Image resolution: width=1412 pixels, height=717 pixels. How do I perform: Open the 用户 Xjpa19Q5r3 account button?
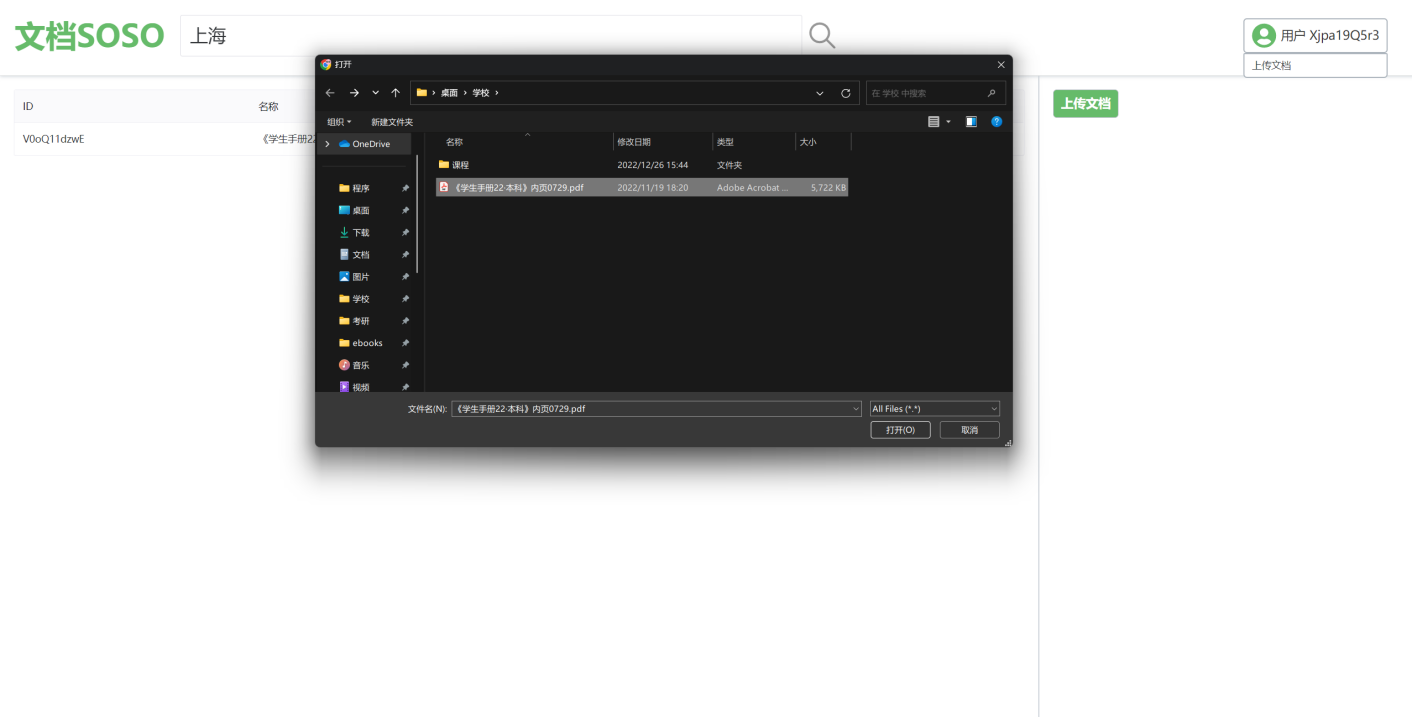1315,35
